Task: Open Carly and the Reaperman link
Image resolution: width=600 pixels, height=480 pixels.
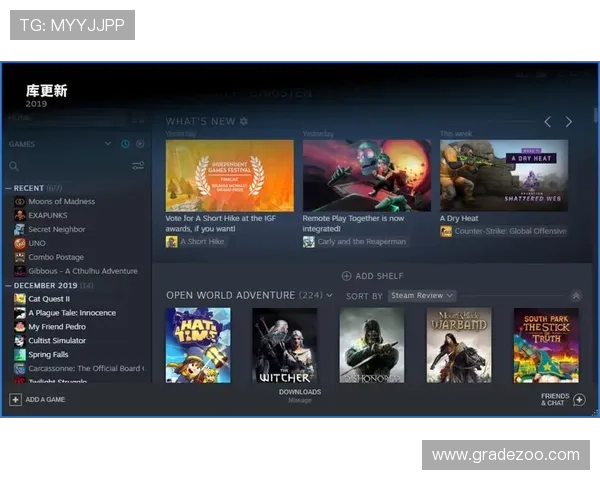Action: coord(362,242)
